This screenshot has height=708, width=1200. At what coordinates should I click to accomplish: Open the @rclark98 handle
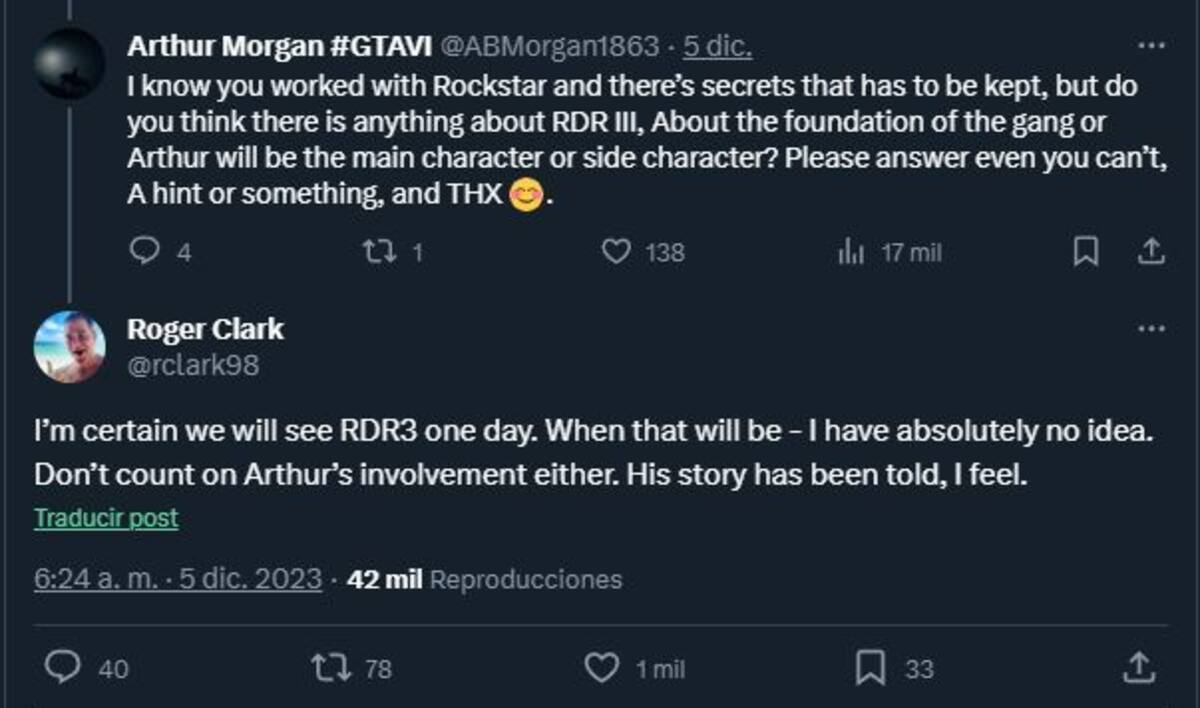[193, 365]
